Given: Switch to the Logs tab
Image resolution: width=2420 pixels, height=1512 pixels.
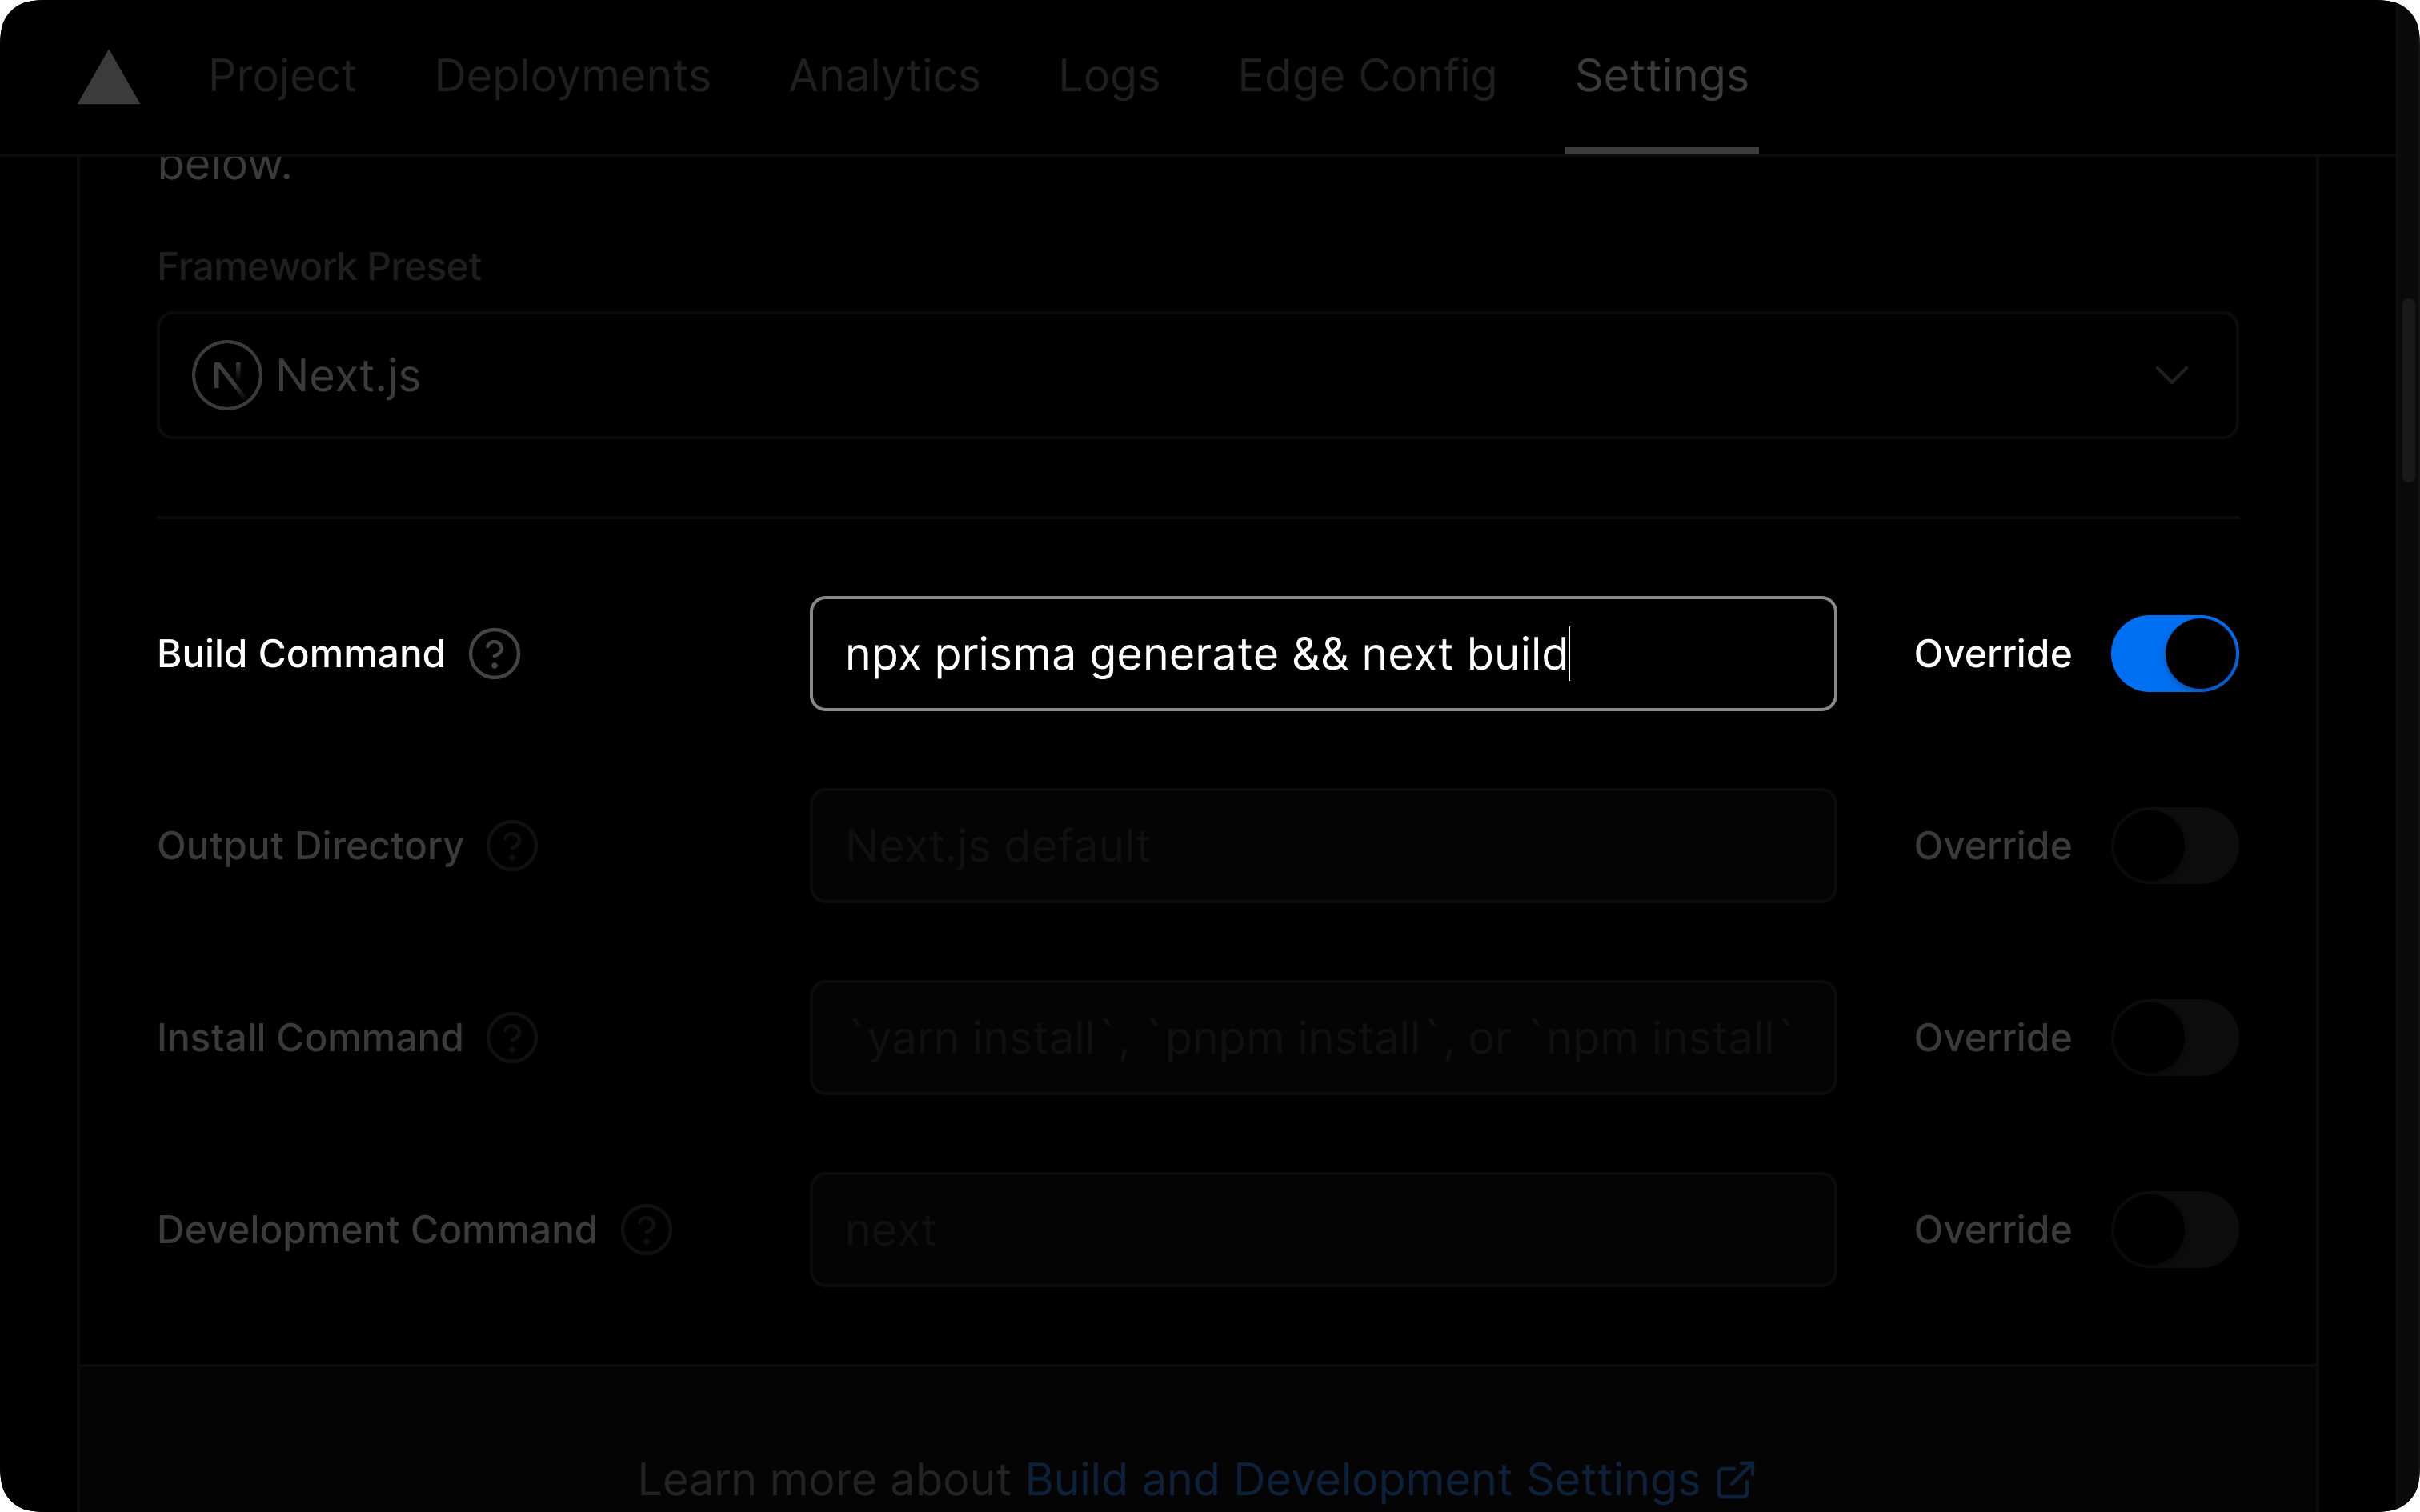Looking at the screenshot, I should tap(1109, 75).
